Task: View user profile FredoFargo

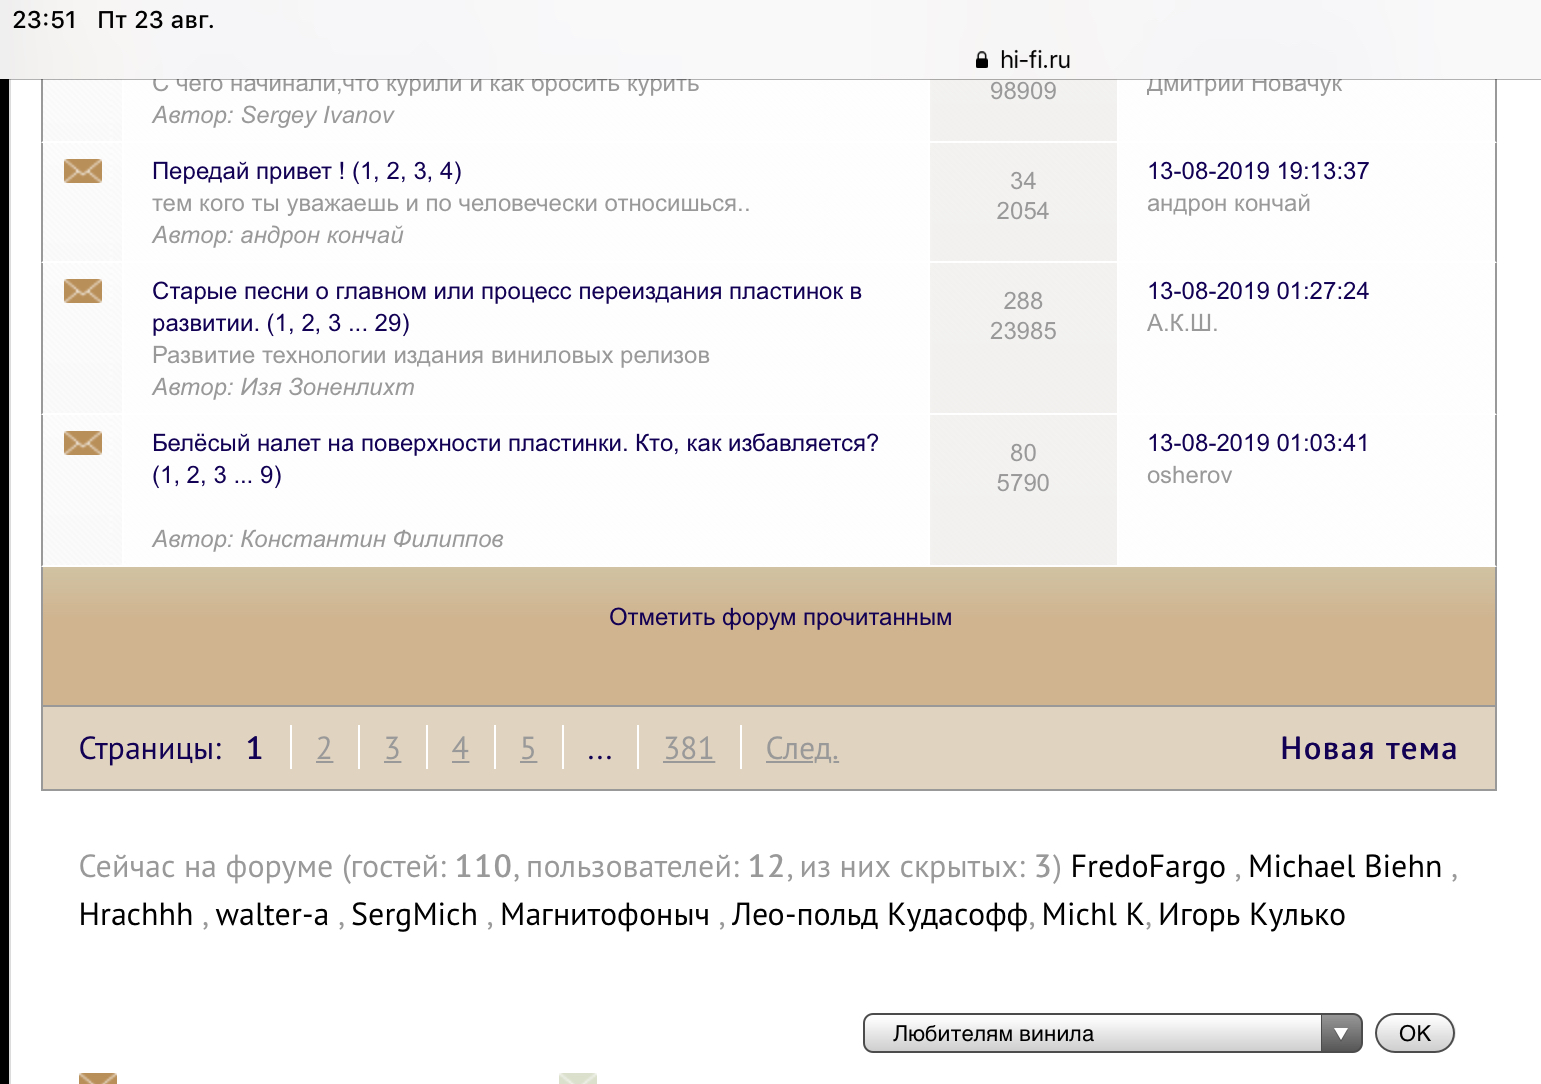Action: (1147, 866)
